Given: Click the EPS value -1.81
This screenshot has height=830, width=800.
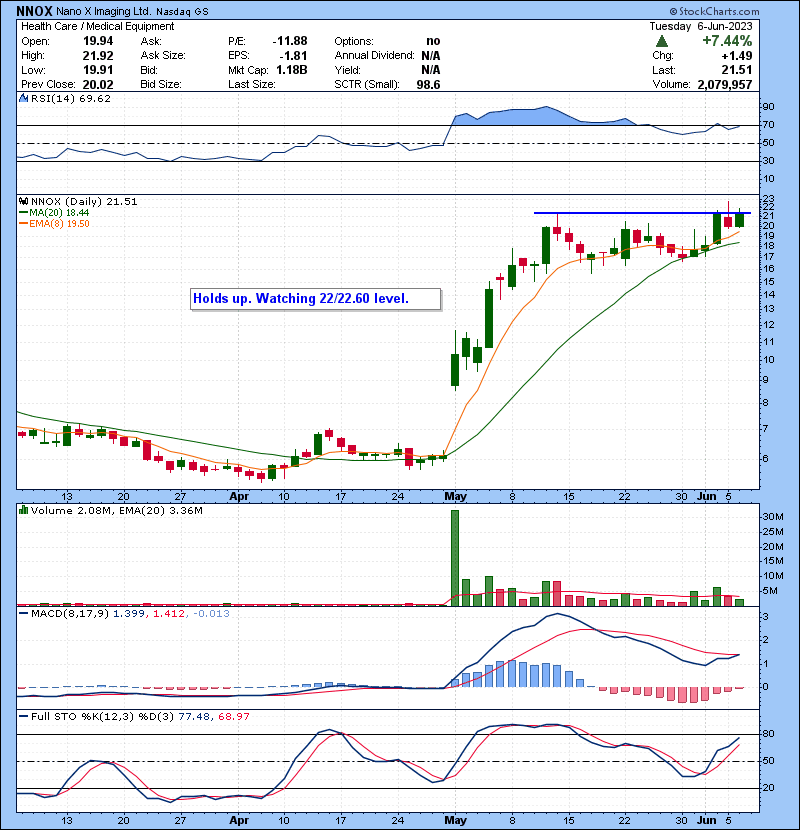Looking at the screenshot, I should pos(295,55).
